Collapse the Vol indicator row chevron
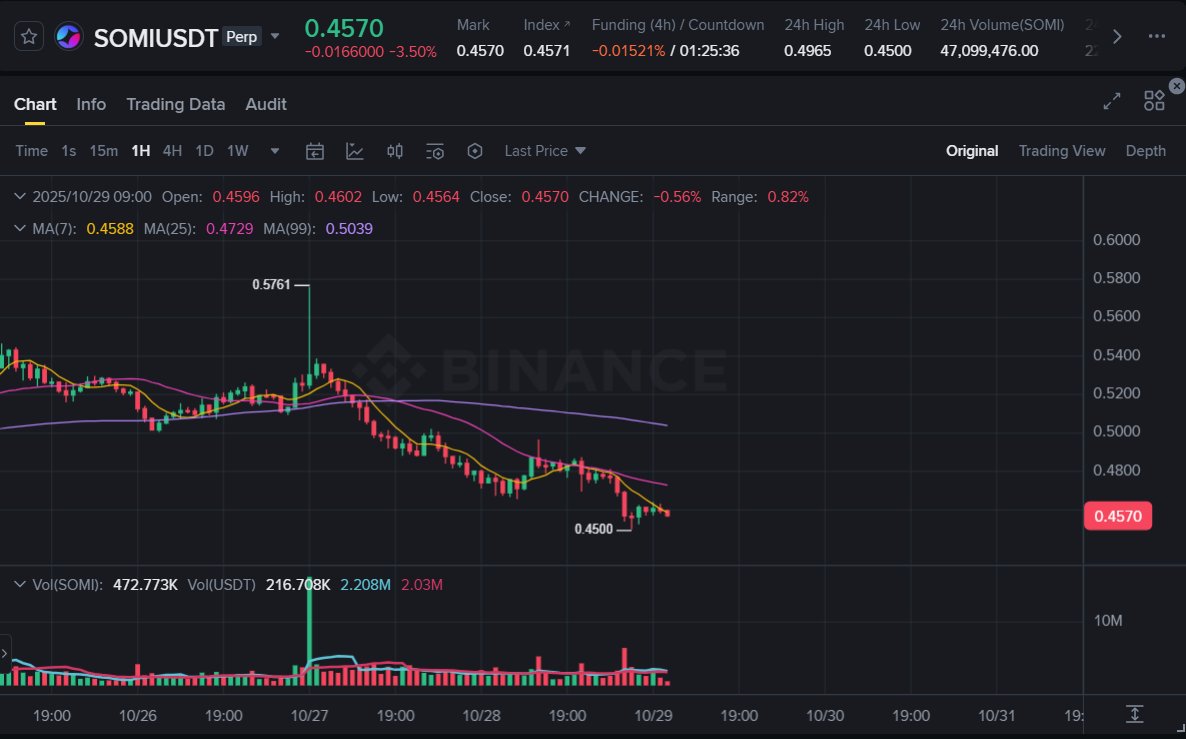The image size is (1186, 739). click(20, 585)
